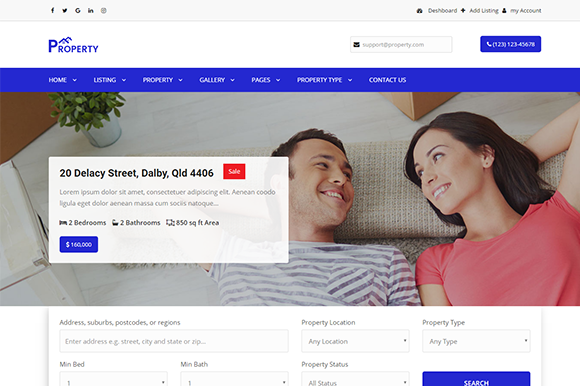Open the Property menu
The width and height of the screenshot is (580, 386).
158,80
